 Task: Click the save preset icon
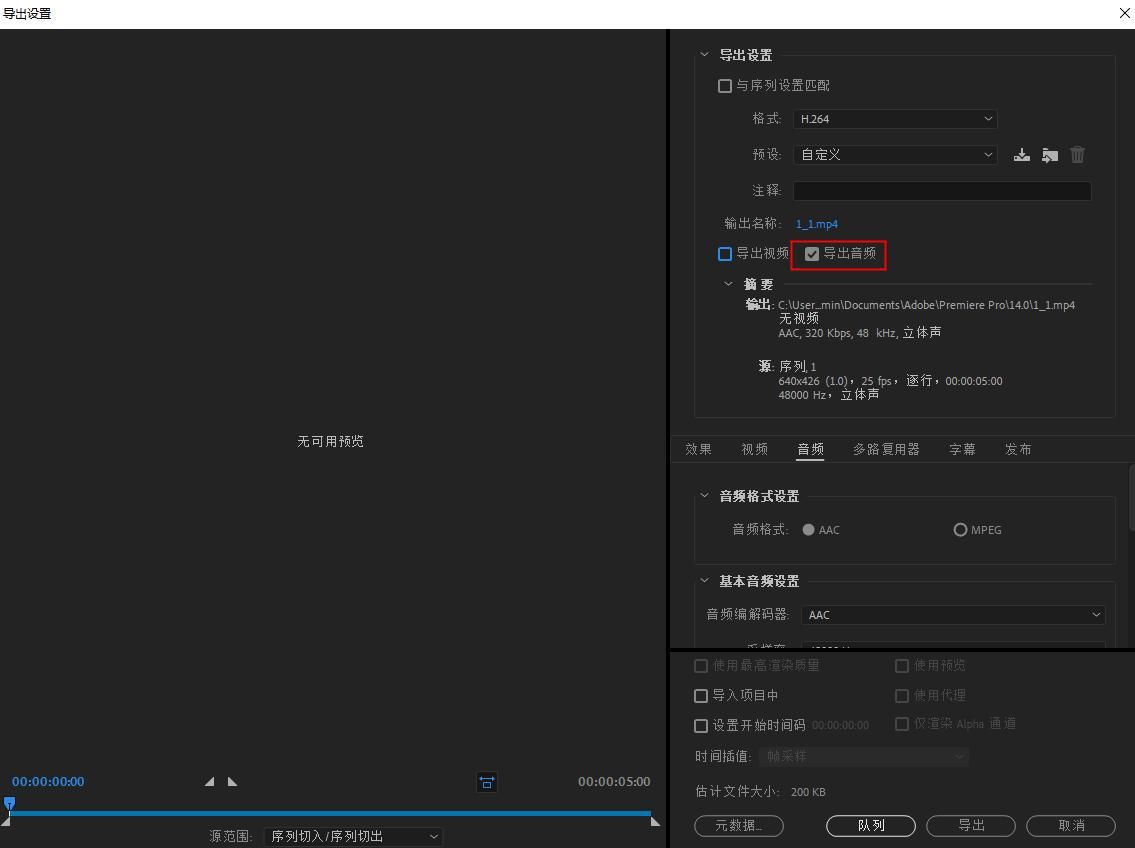point(1021,155)
